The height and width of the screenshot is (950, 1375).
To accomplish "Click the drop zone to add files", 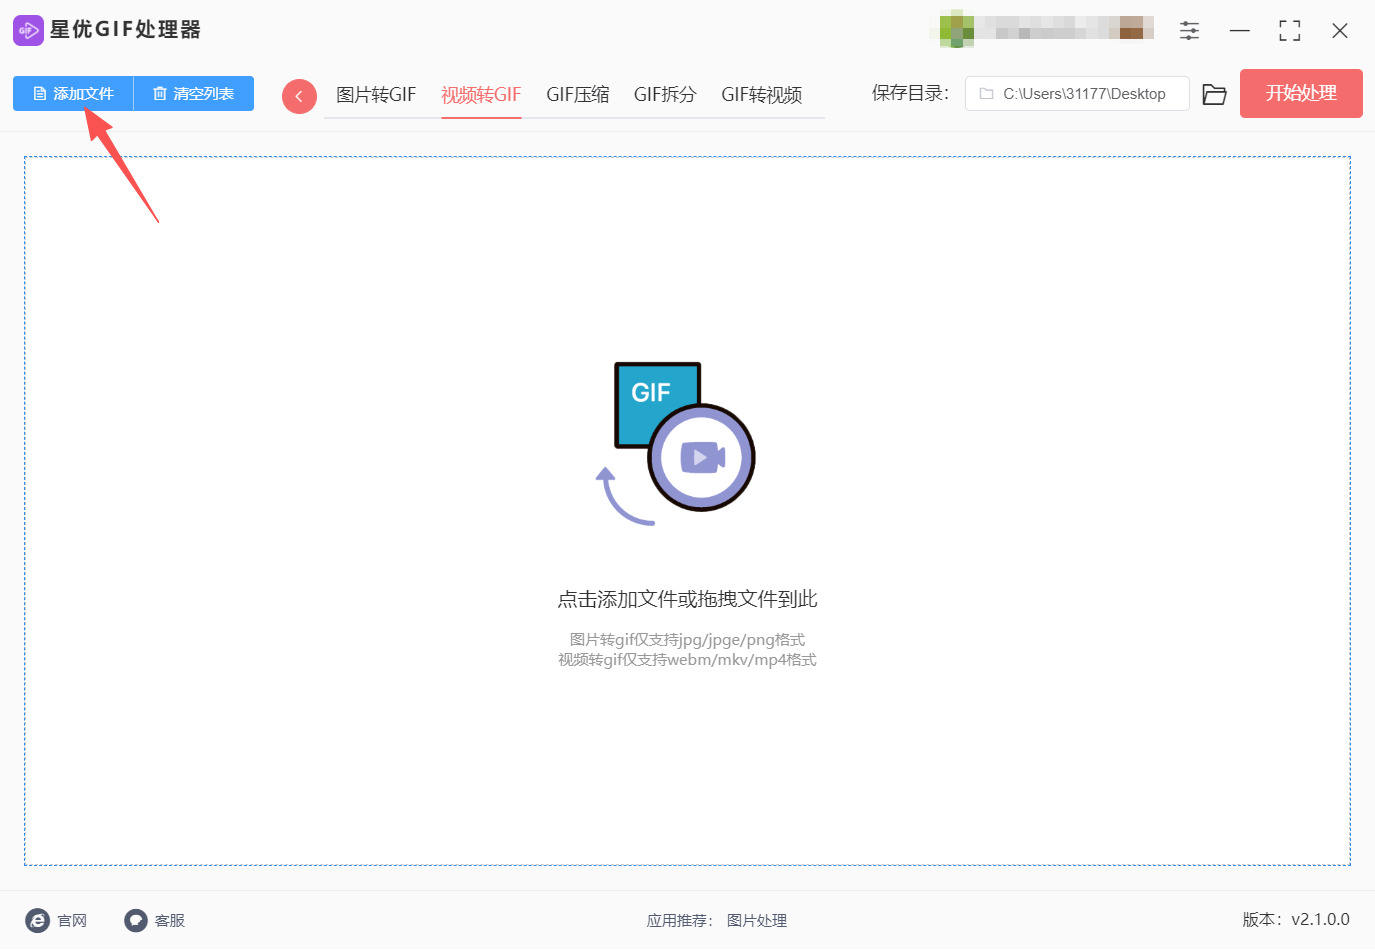I will [687, 500].
